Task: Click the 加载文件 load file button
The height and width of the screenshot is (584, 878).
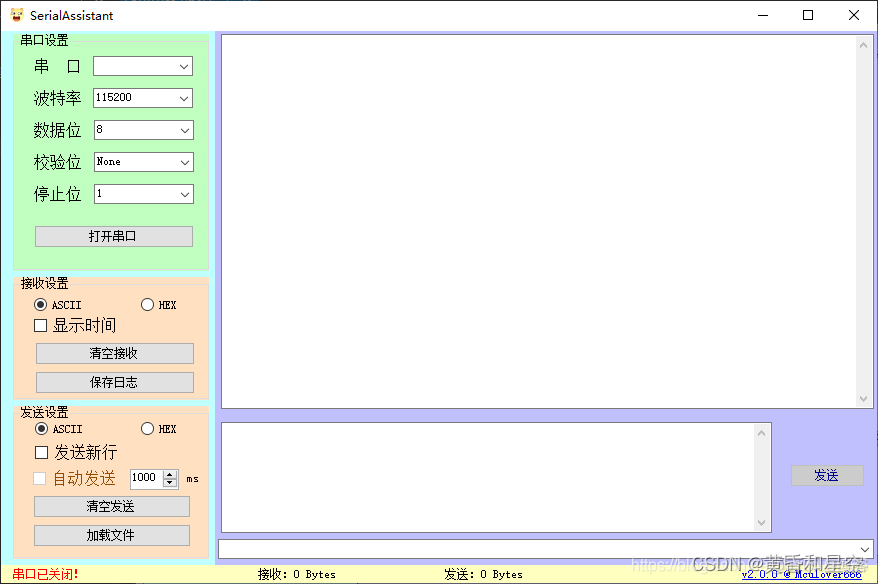Action: [113, 535]
